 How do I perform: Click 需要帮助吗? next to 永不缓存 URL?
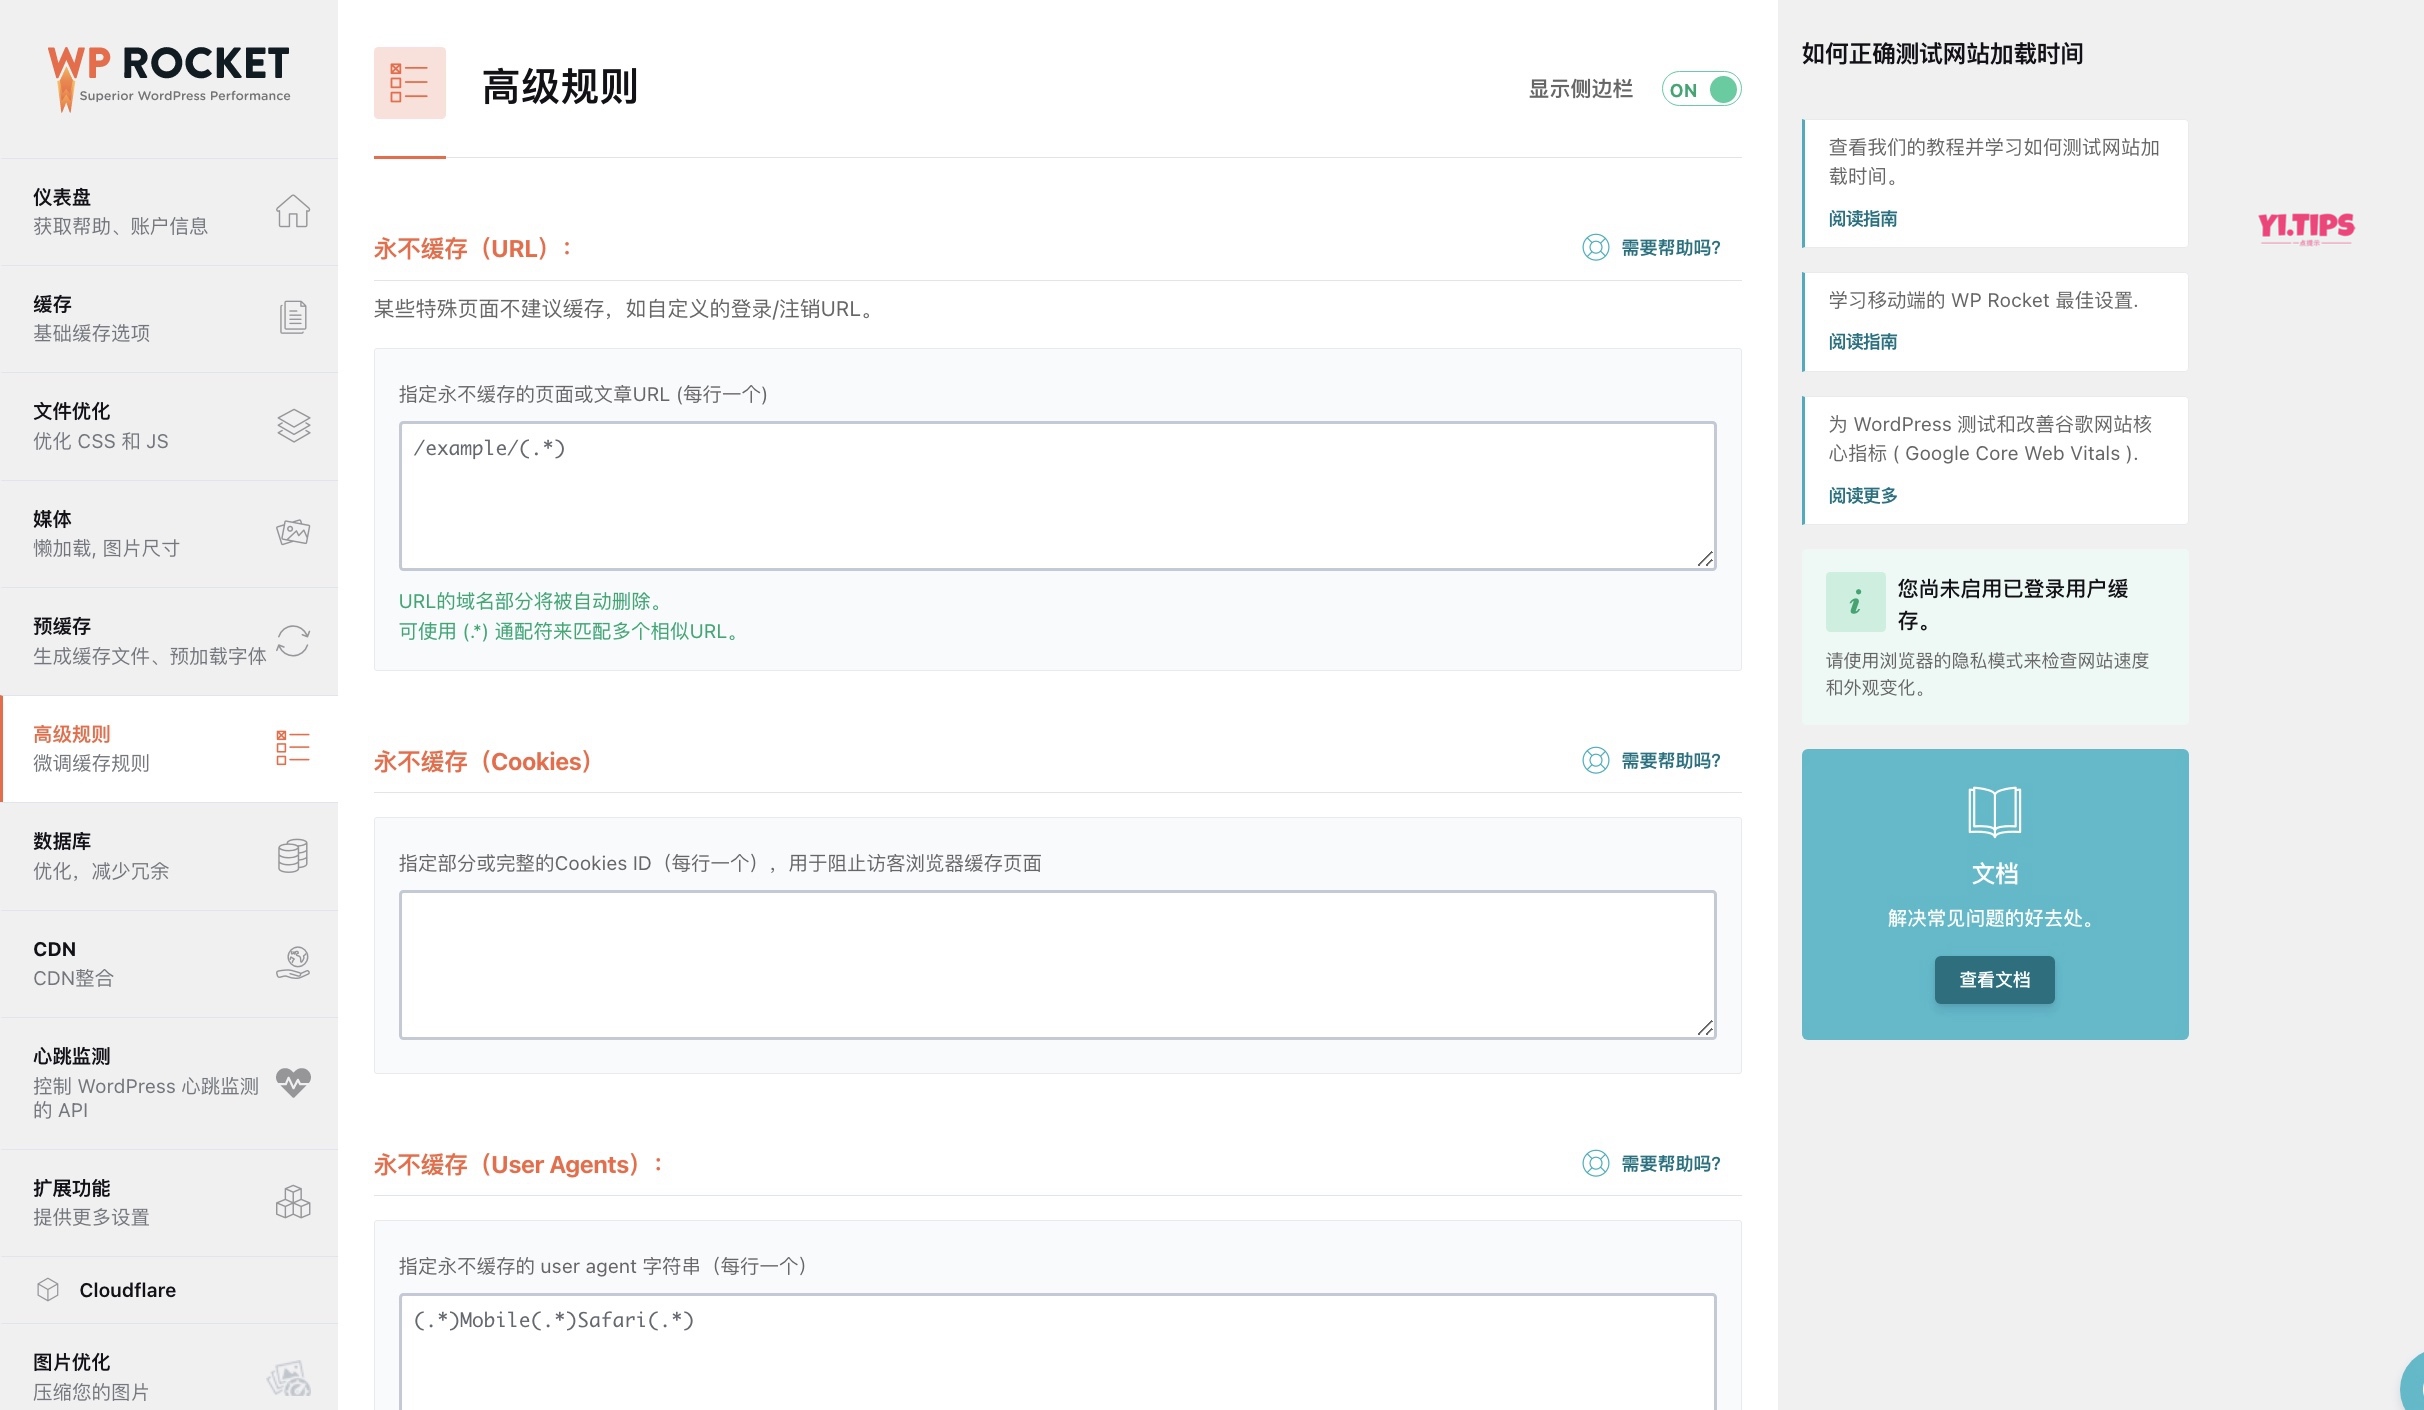pos(1671,248)
